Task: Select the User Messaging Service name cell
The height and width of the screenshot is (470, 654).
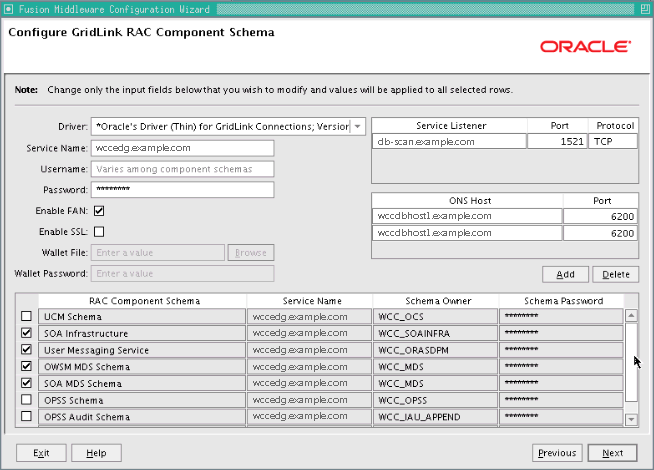Action: click(x=142, y=350)
